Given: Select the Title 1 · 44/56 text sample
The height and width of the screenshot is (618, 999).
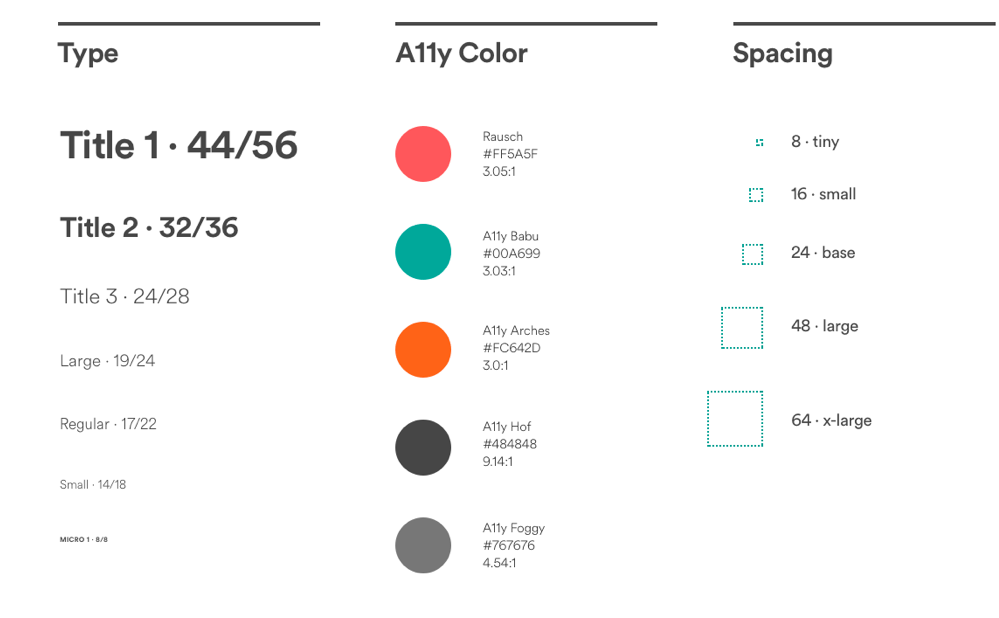Looking at the screenshot, I should click(x=179, y=145).
